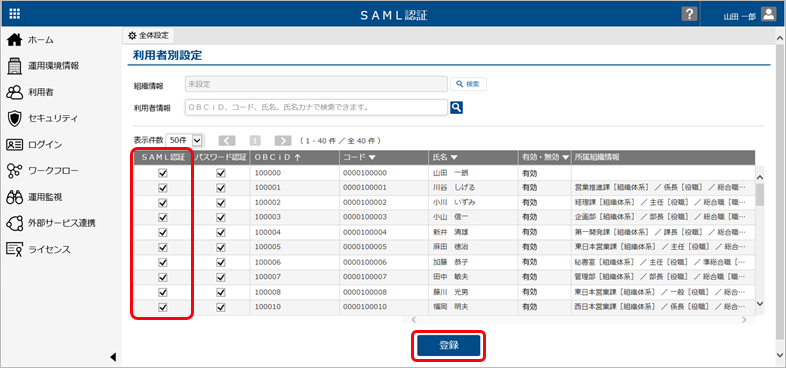
Task: Go to previous page arrow
Action: [227, 140]
